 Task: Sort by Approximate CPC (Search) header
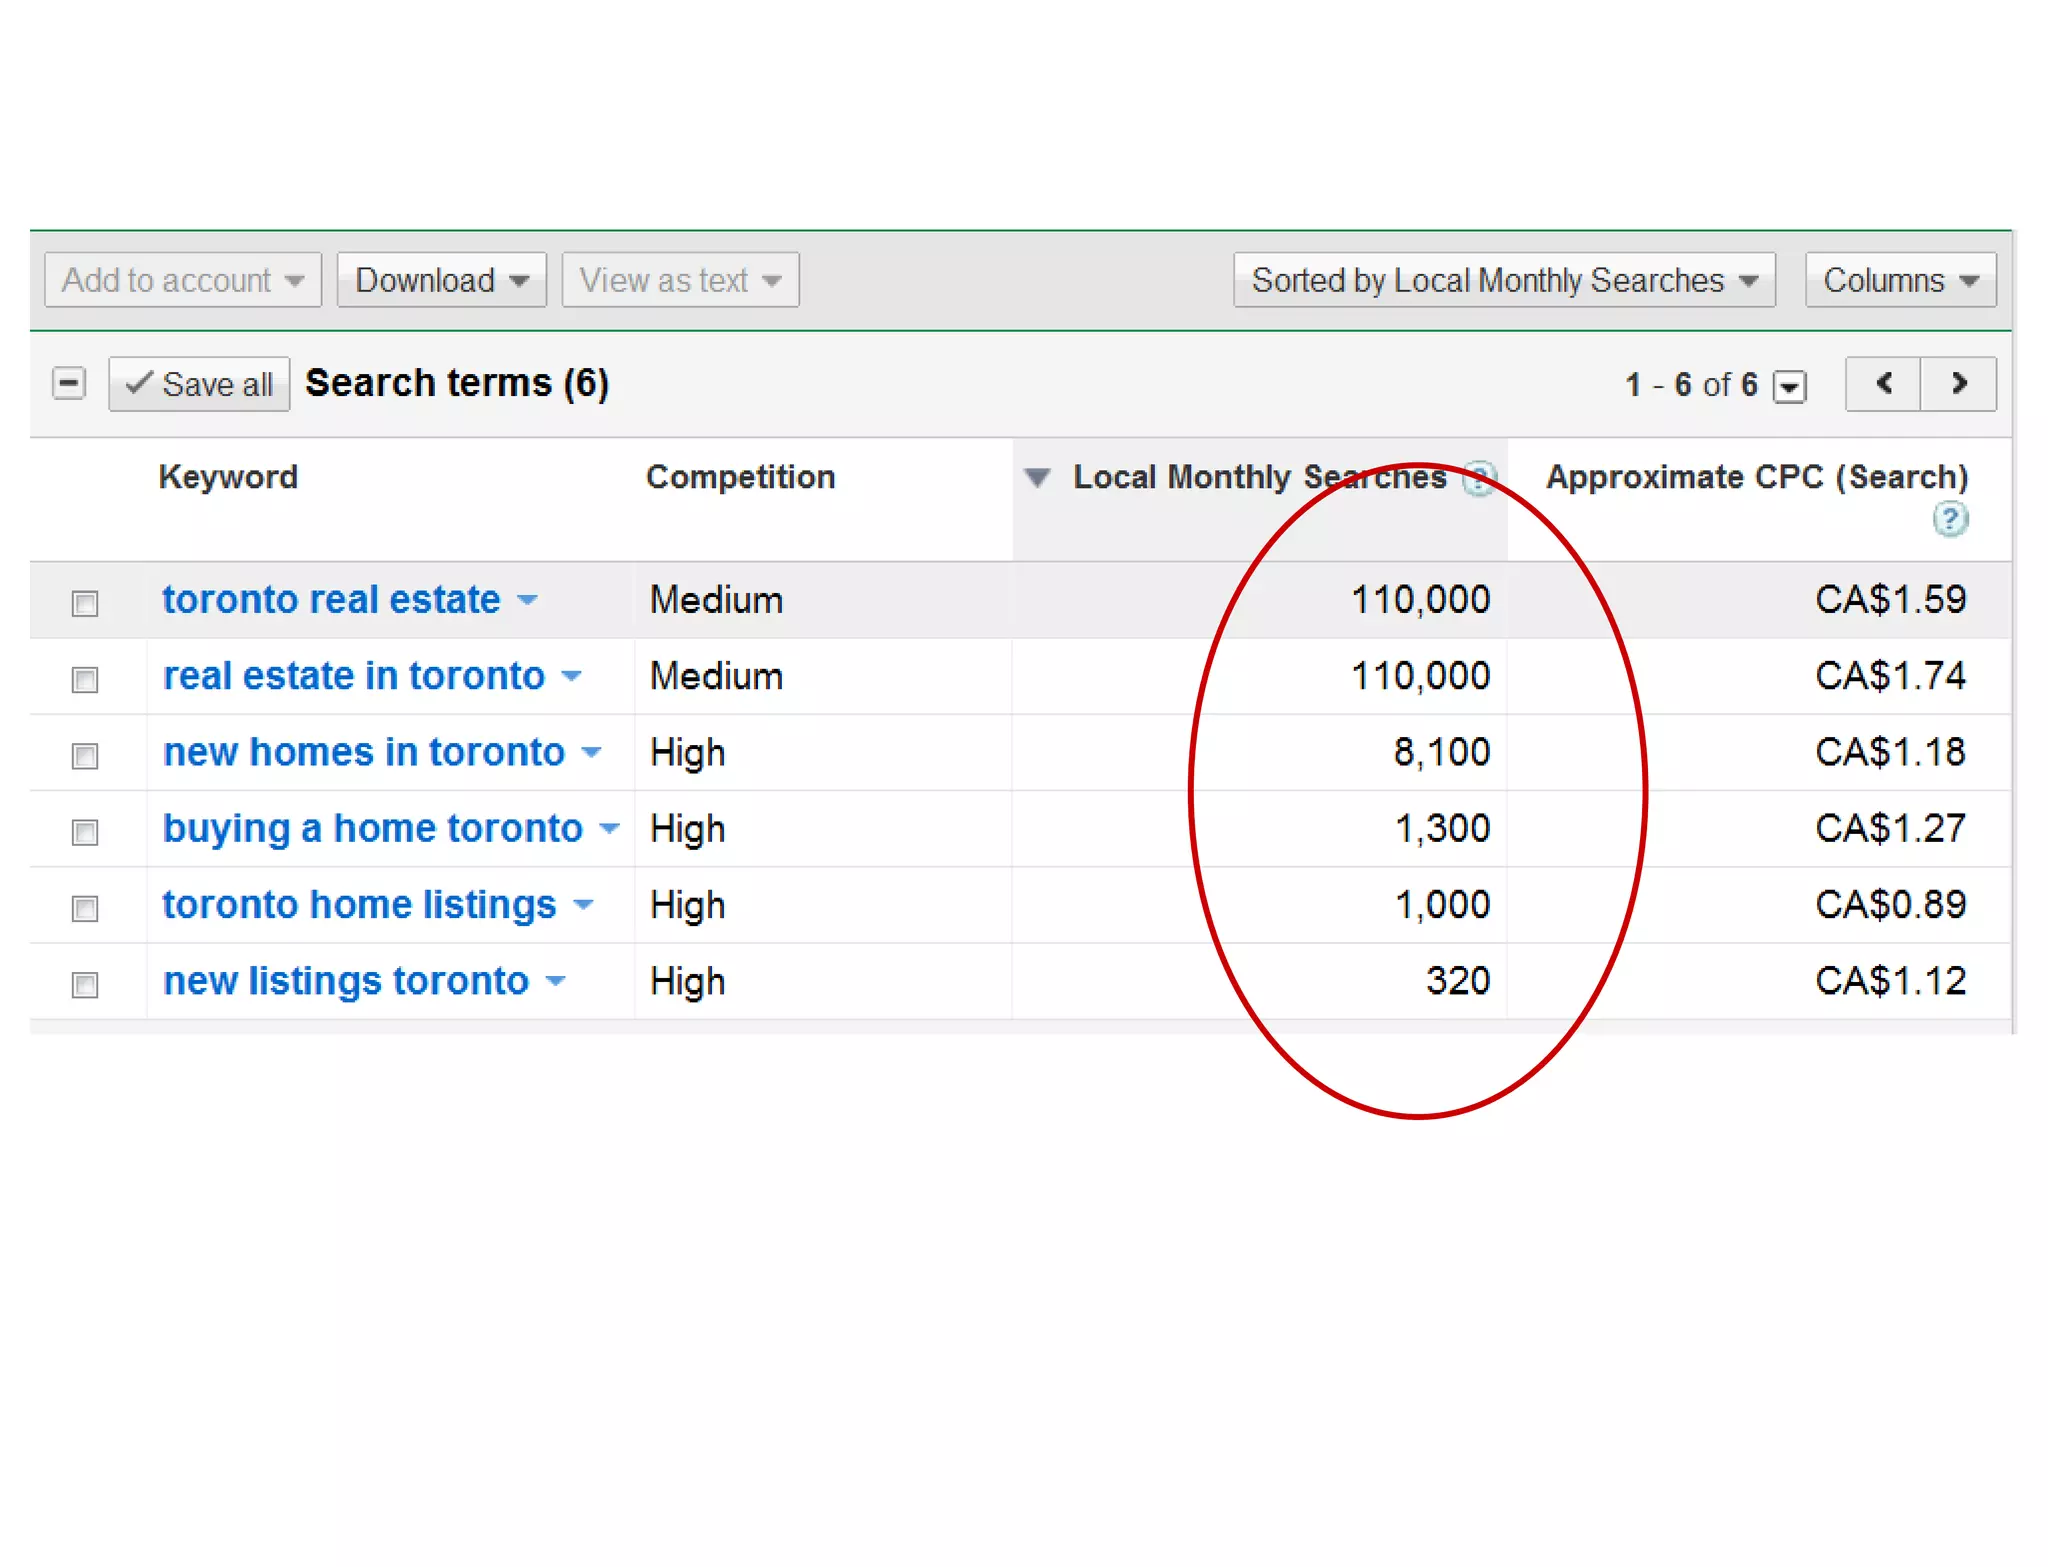(x=1757, y=477)
